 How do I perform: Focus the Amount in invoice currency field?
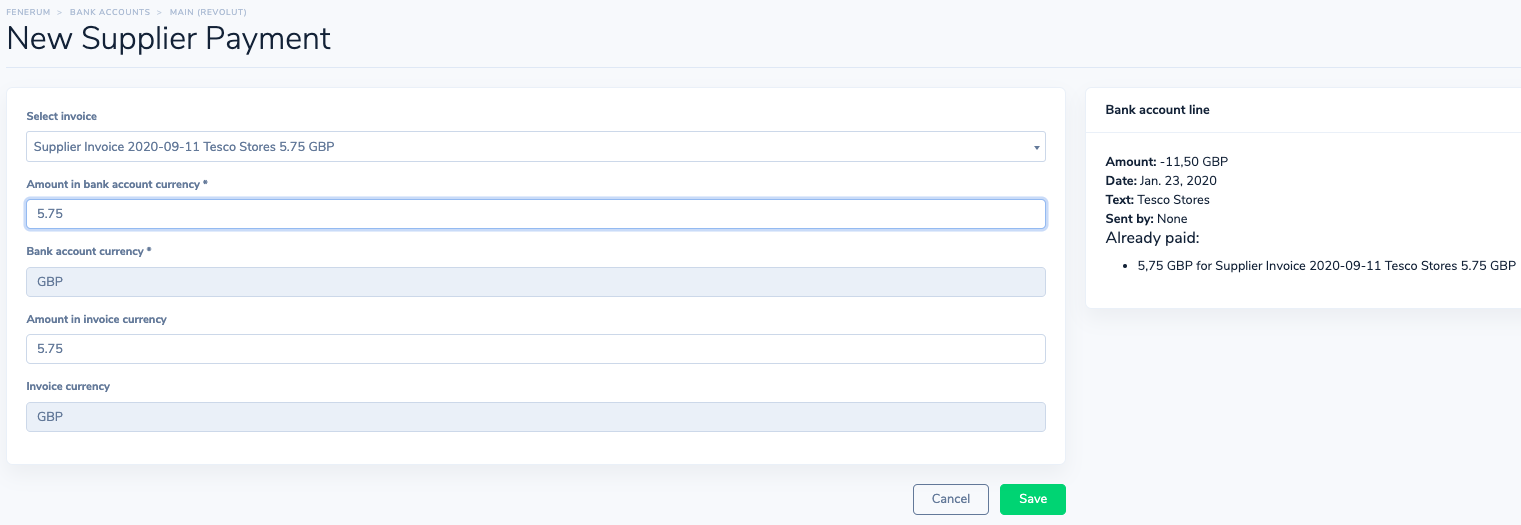(535, 349)
